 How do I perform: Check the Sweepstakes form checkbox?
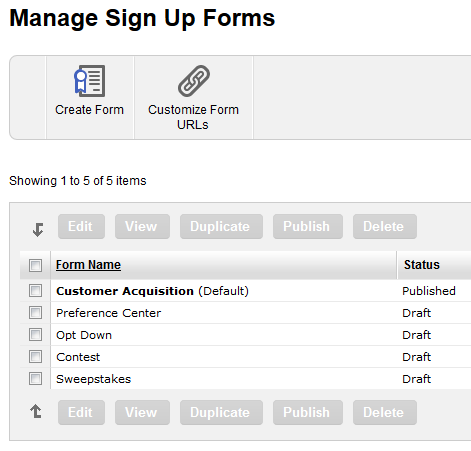coord(35,378)
